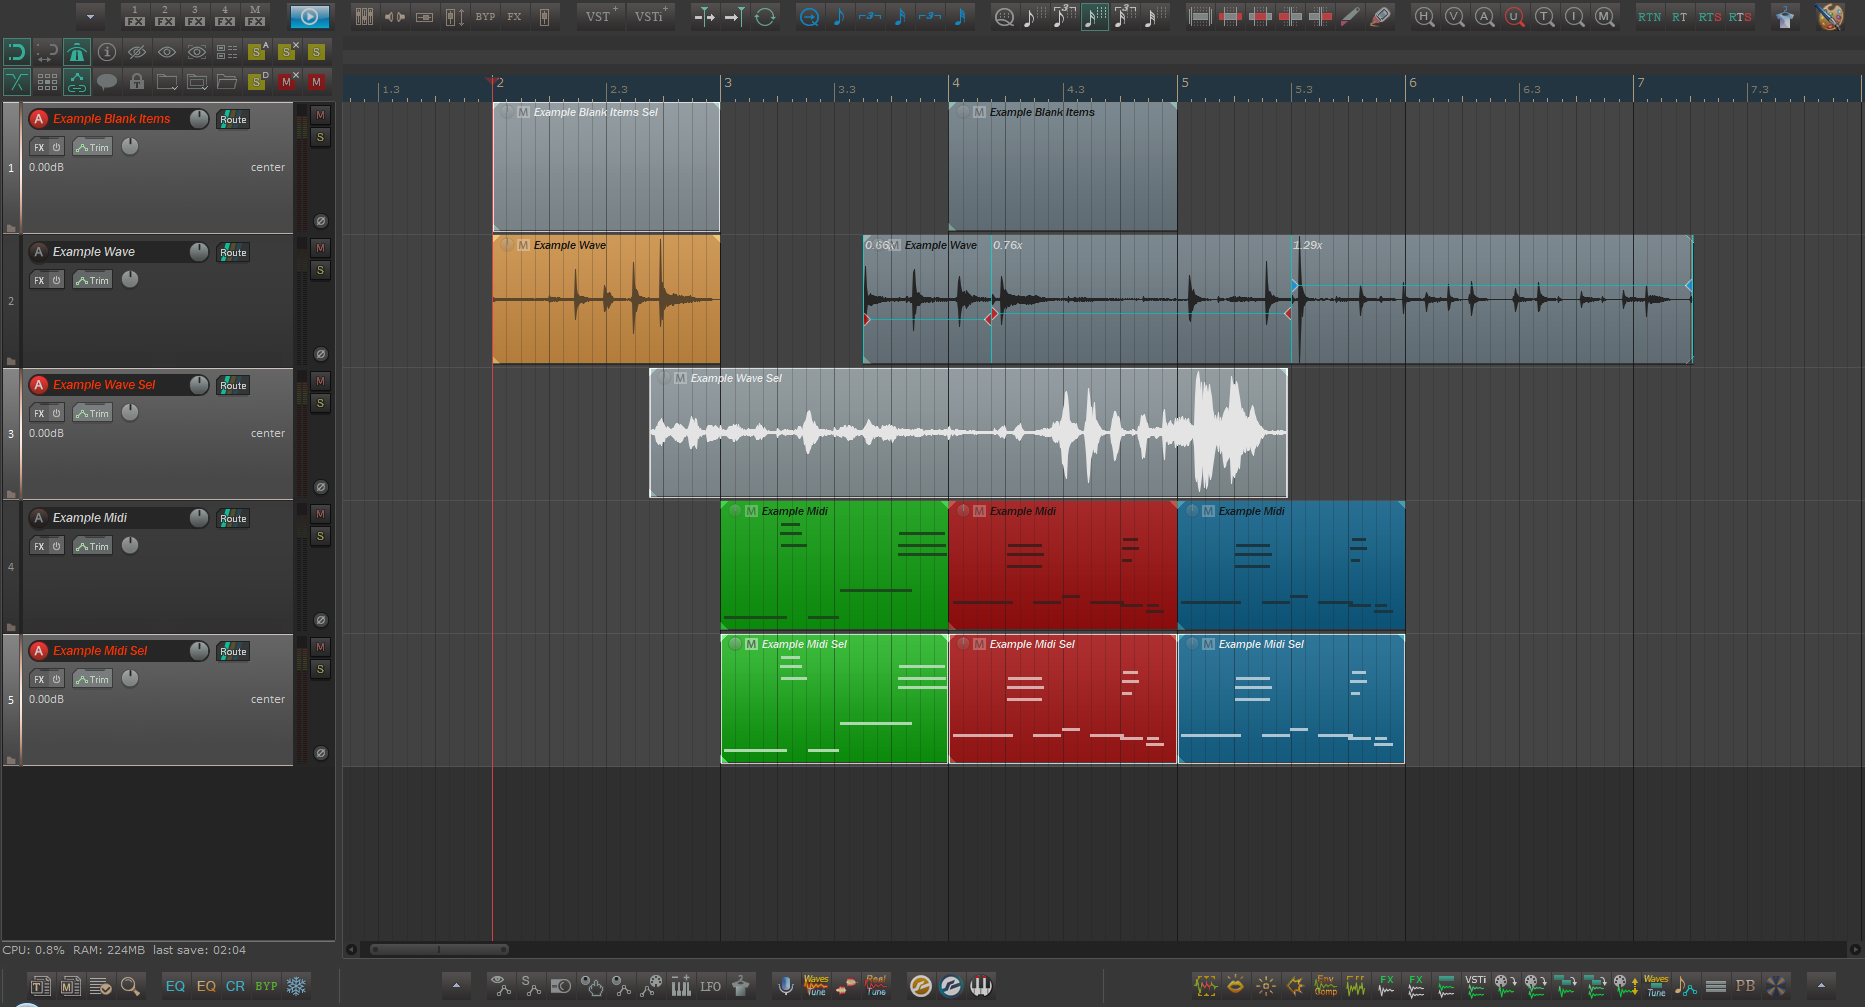1865x1007 pixels.
Task: Click the VSTi add button
Action: (x=650, y=17)
